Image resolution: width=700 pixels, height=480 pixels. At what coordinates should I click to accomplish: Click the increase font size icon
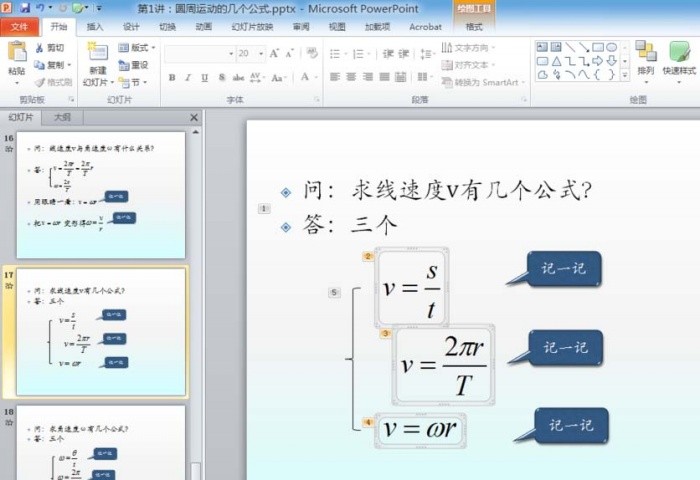(x=274, y=54)
